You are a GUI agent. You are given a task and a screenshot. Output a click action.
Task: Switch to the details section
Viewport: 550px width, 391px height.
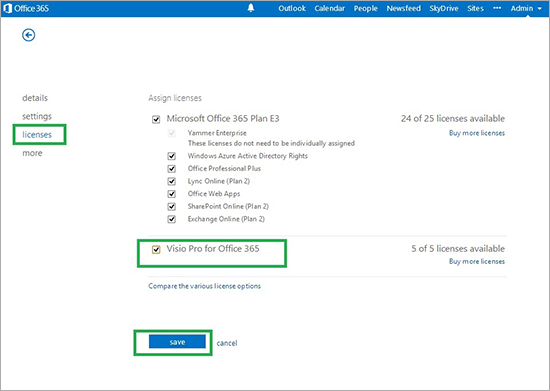click(x=35, y=98)
